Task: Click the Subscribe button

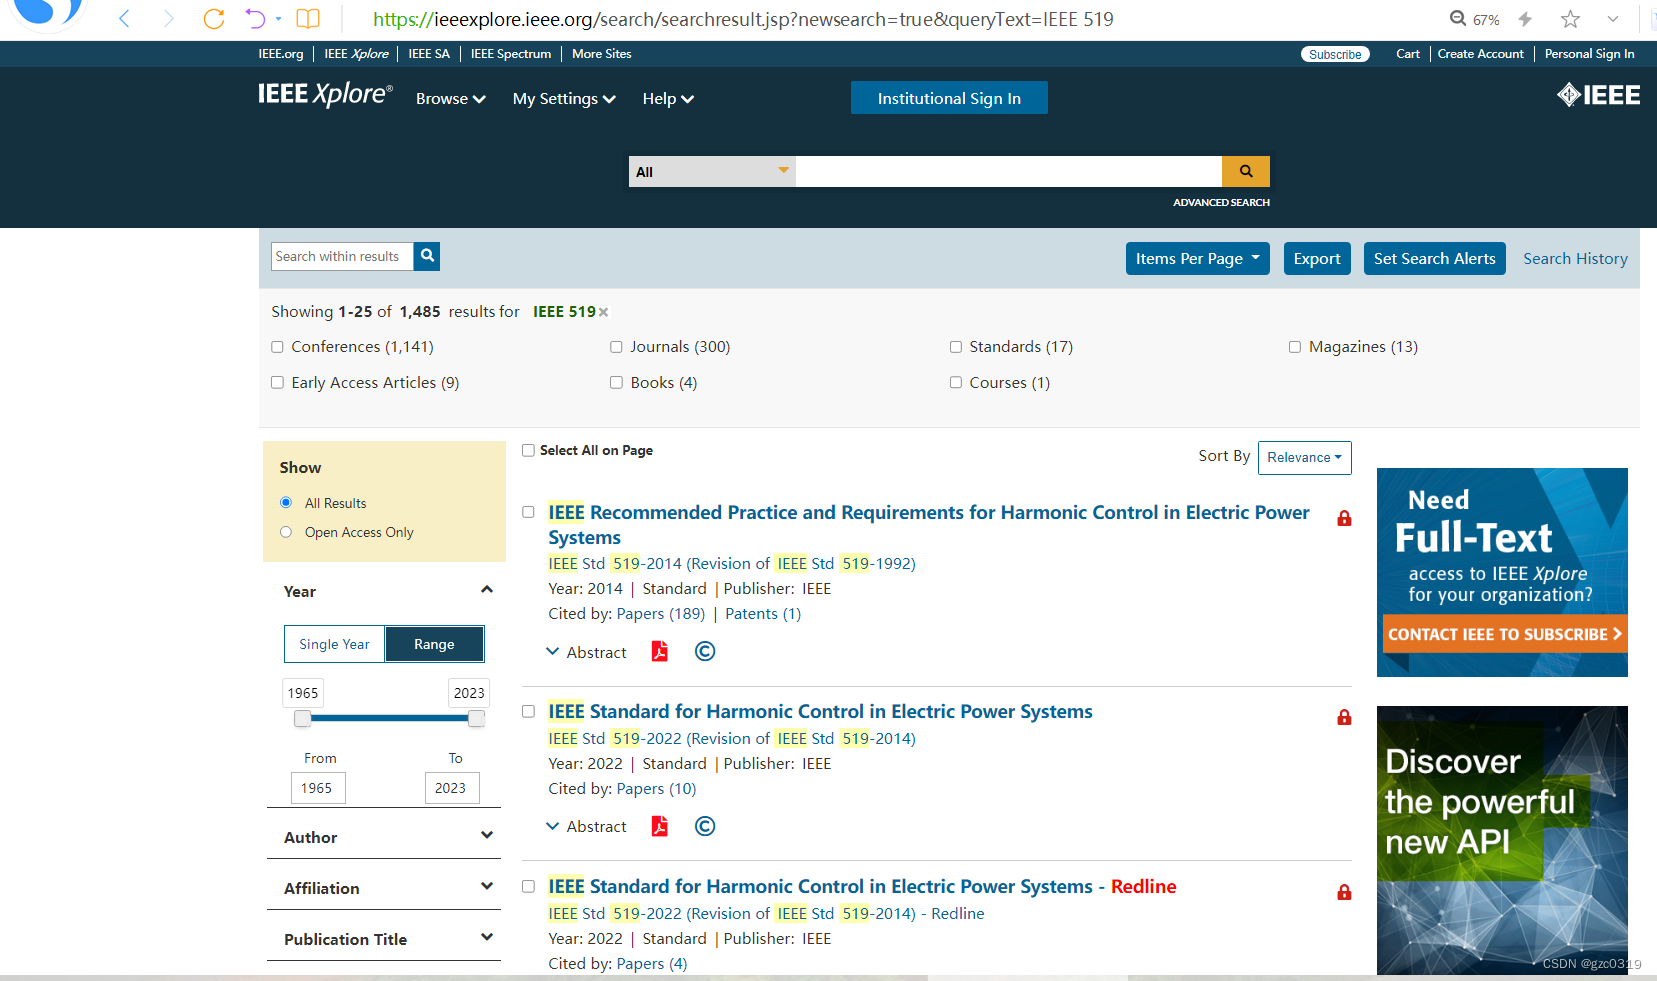Action: pos(1335,54)
